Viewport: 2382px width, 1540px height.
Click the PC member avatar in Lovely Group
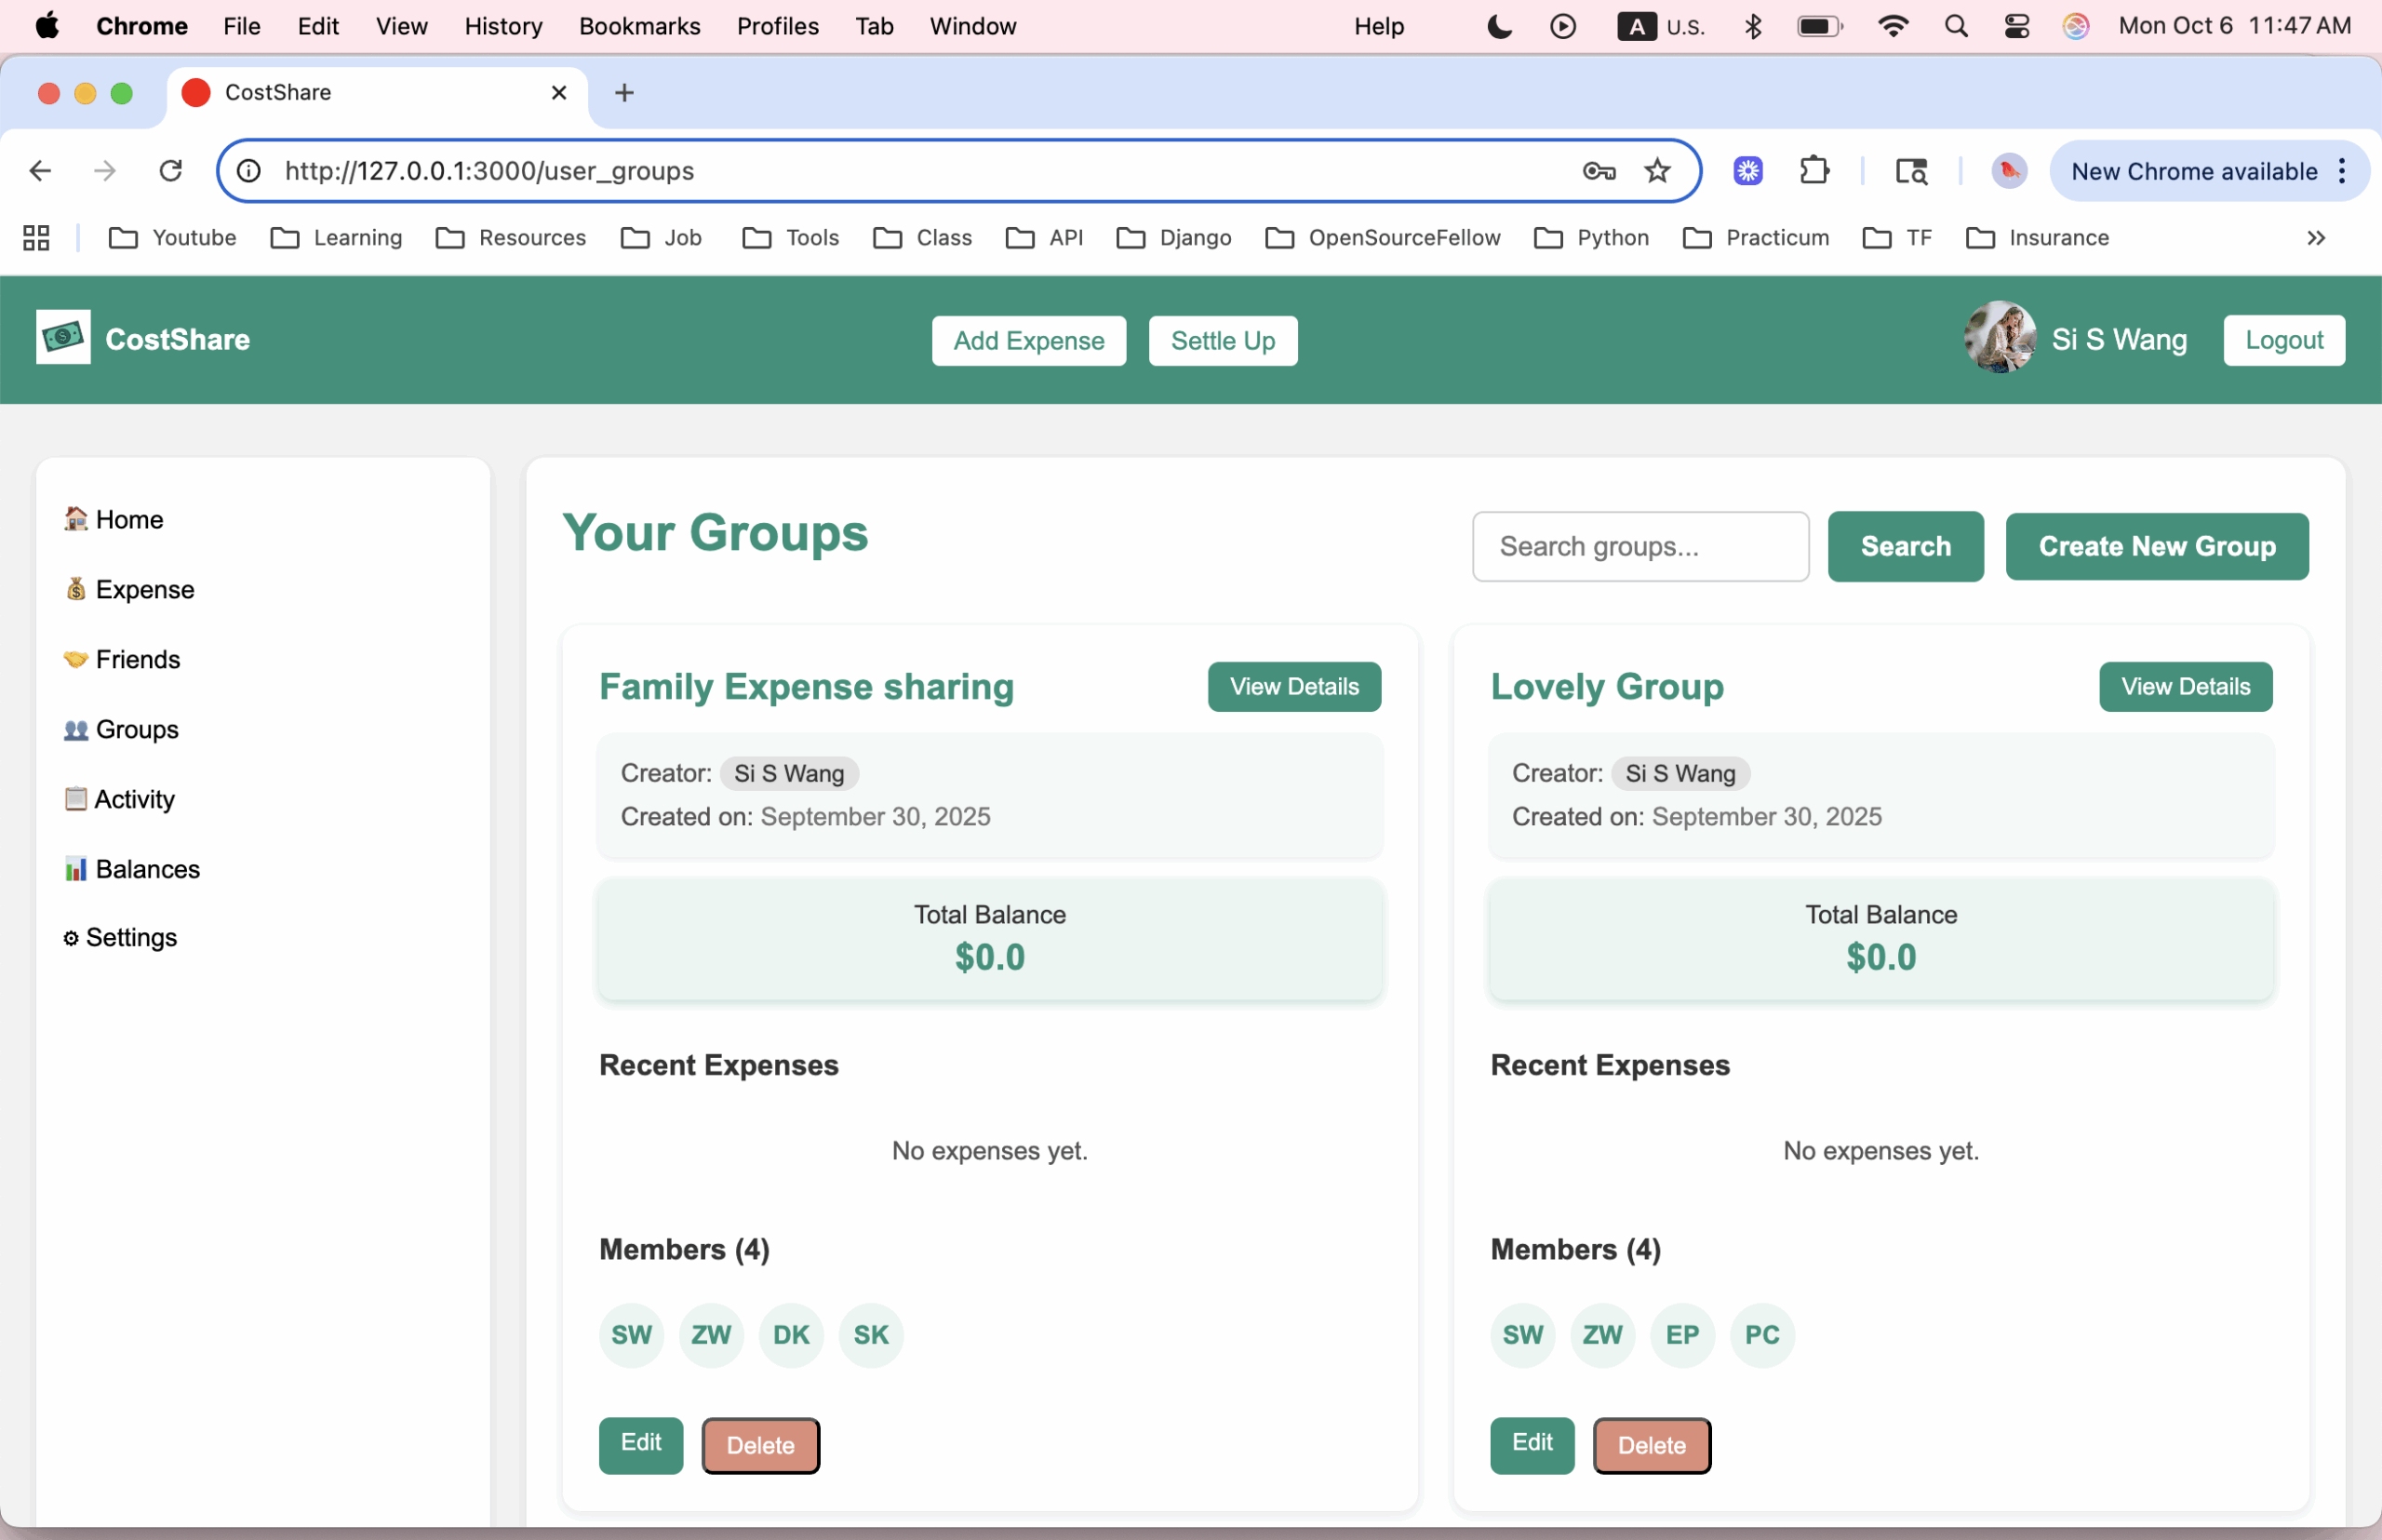pyautogui.click(x=1761, y=1334)
